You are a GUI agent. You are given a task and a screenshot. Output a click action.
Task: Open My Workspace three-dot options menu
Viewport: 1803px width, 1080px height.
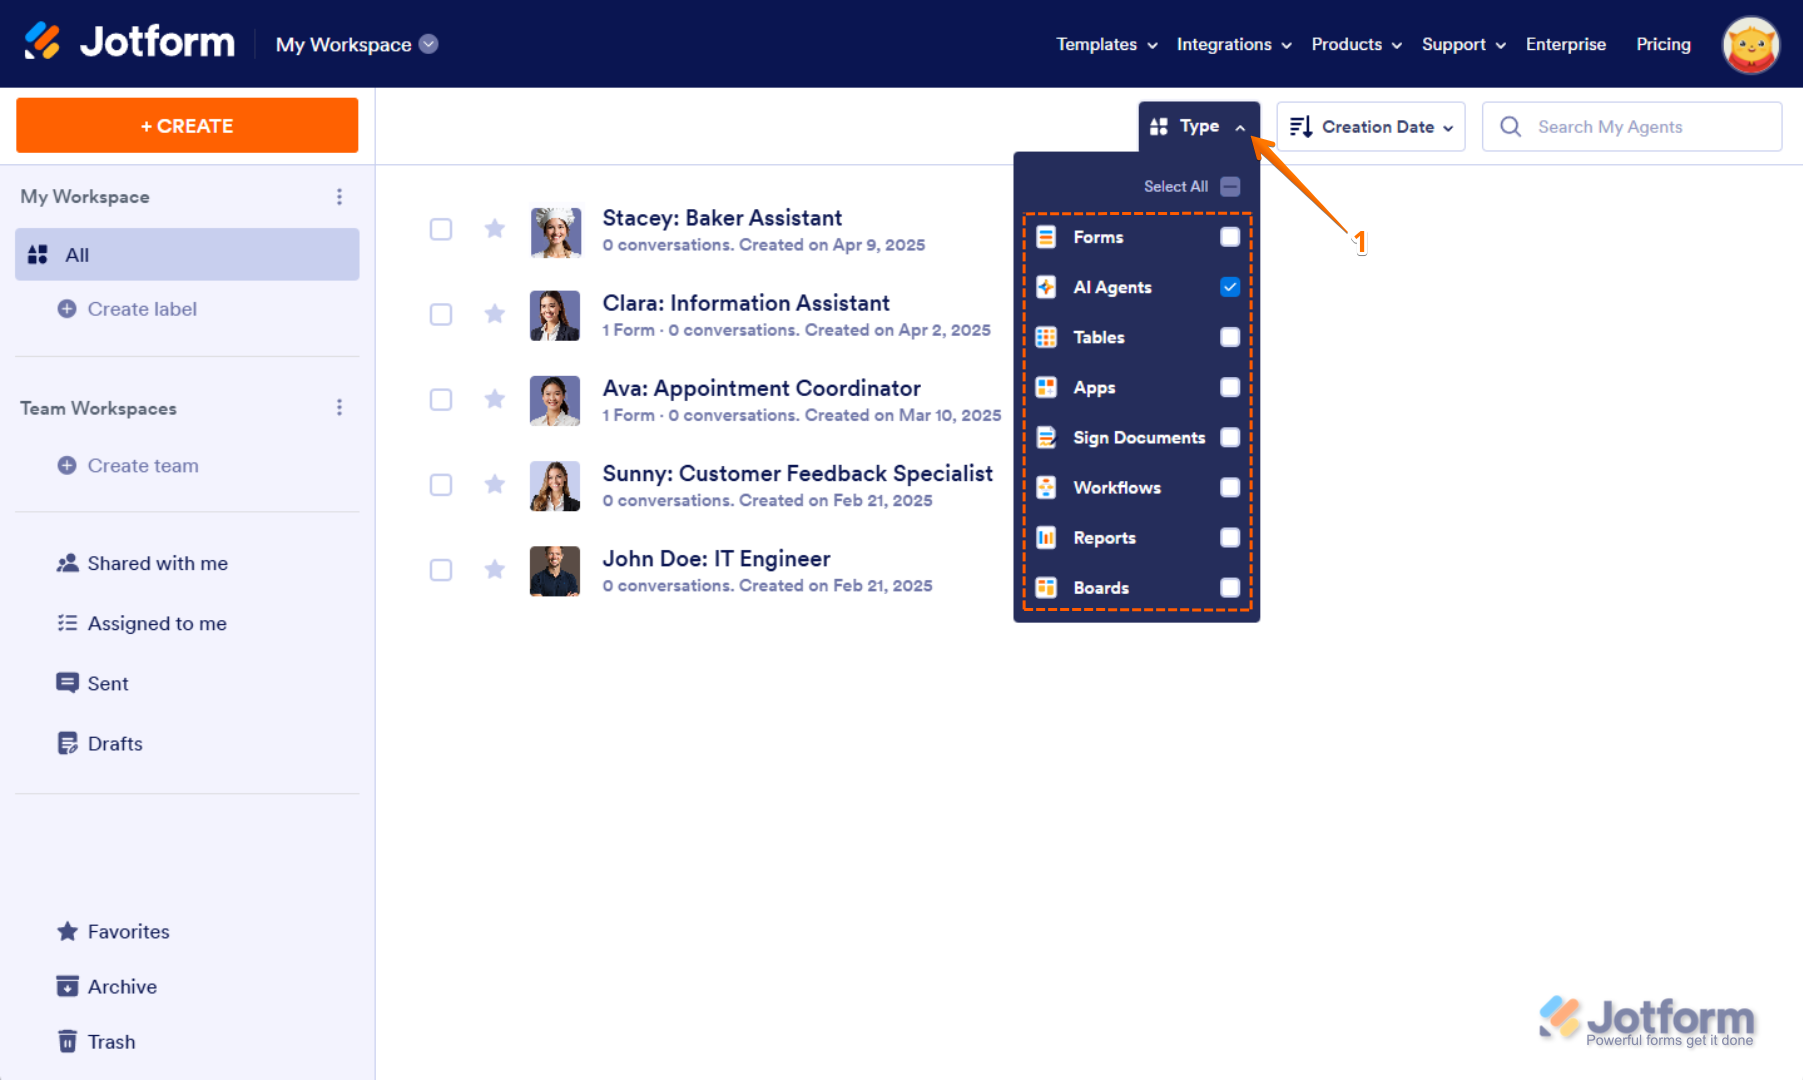(340, 197)
